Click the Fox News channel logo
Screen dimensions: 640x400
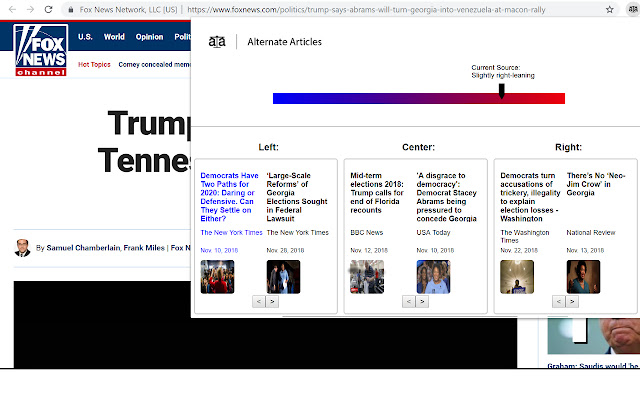pyautogui.click(x=41, y=50)
